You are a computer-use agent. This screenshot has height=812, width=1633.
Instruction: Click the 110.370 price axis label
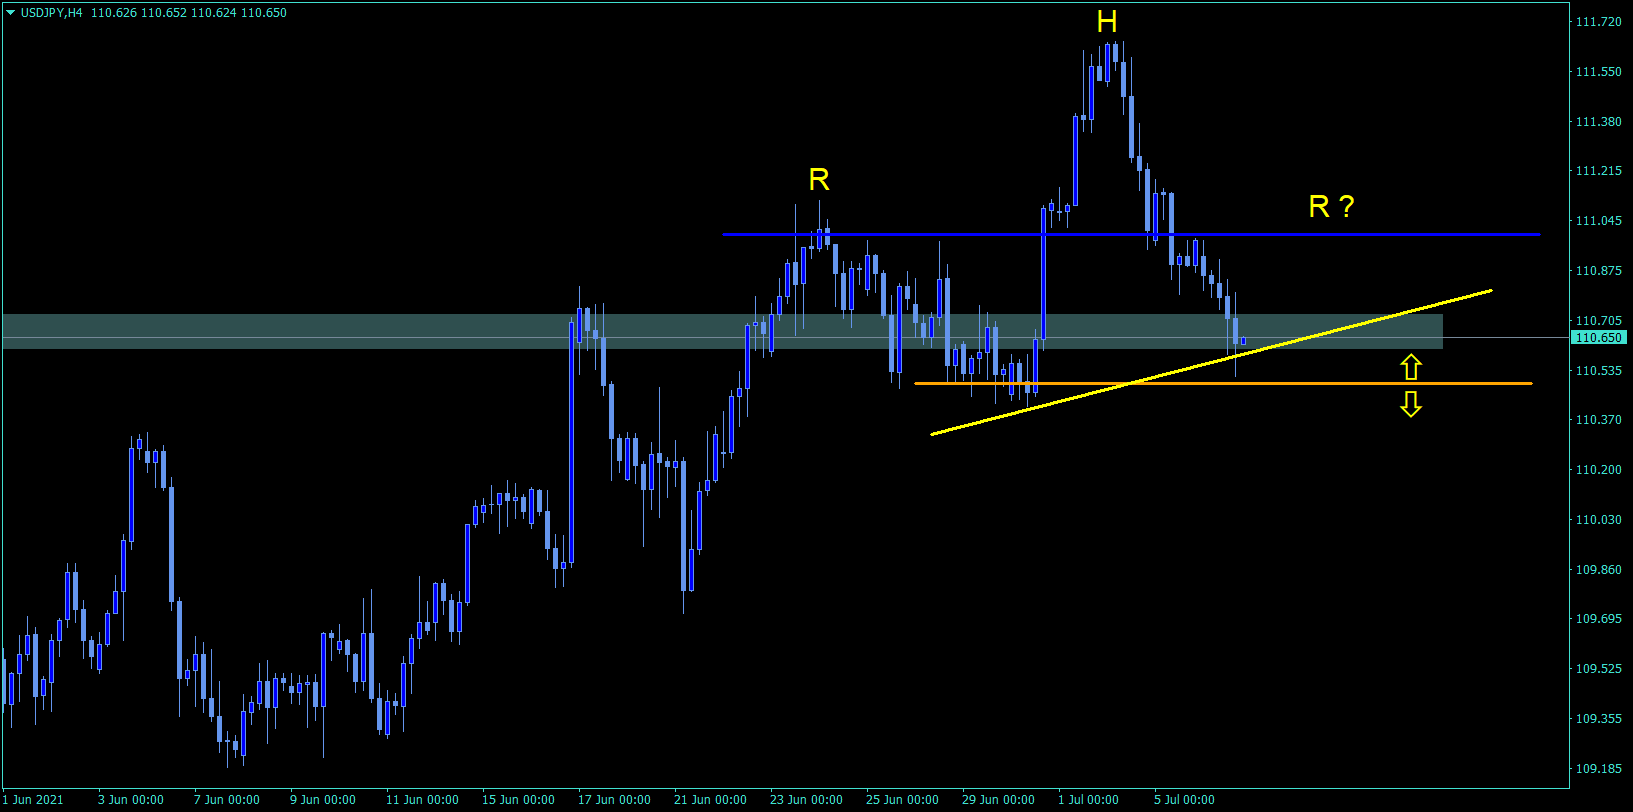tap(1598, 420)
